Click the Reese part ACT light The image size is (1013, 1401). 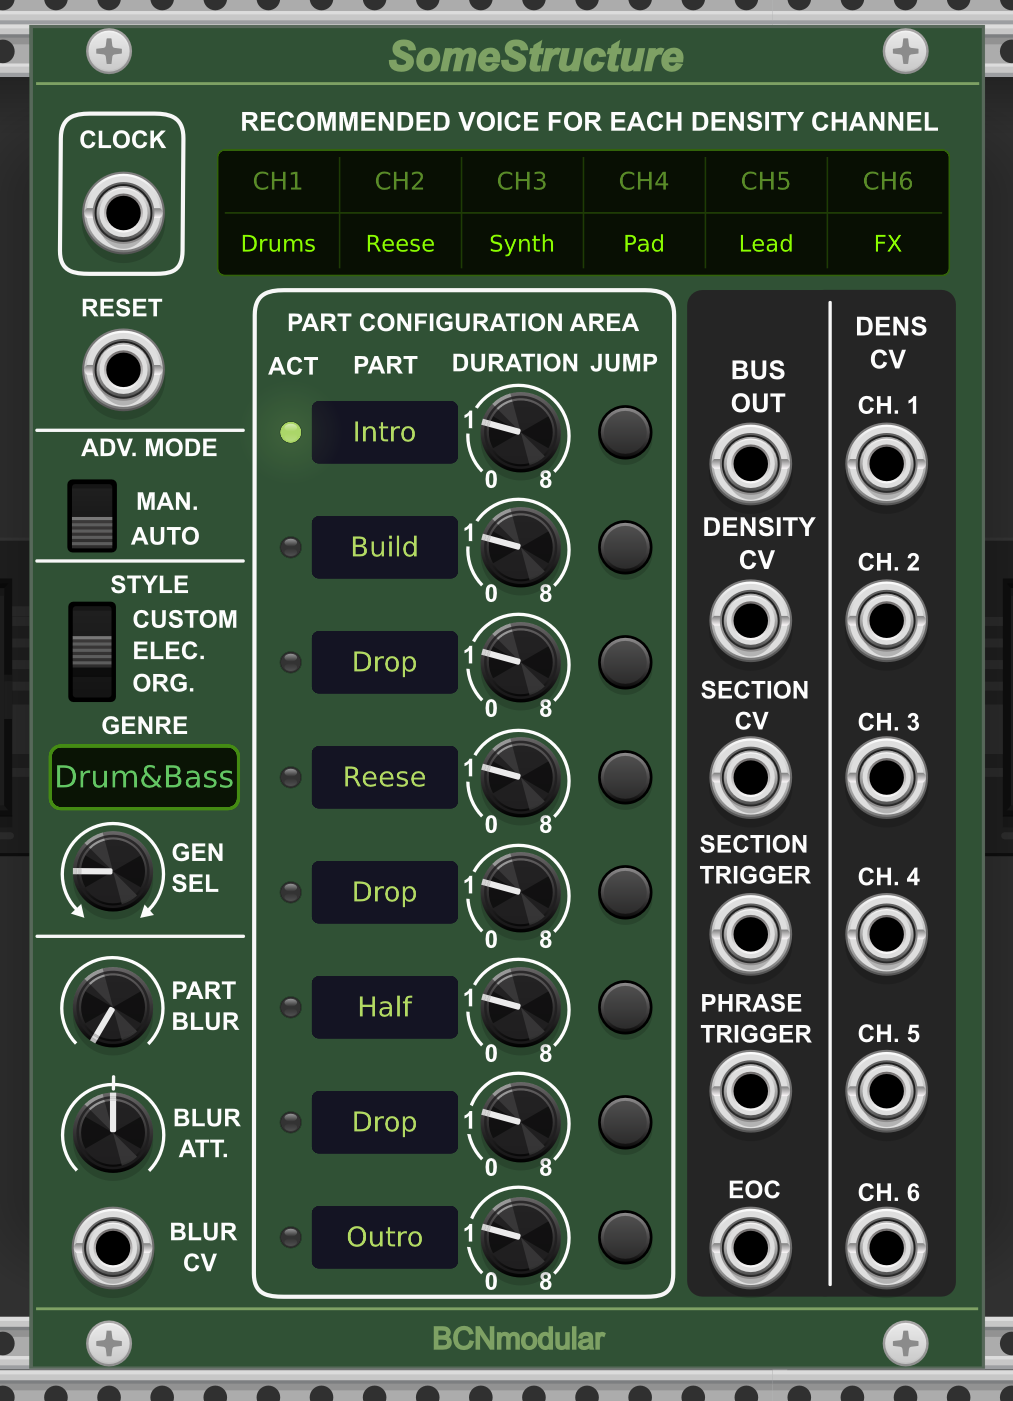pyautogui.click(x=291, y=777)
